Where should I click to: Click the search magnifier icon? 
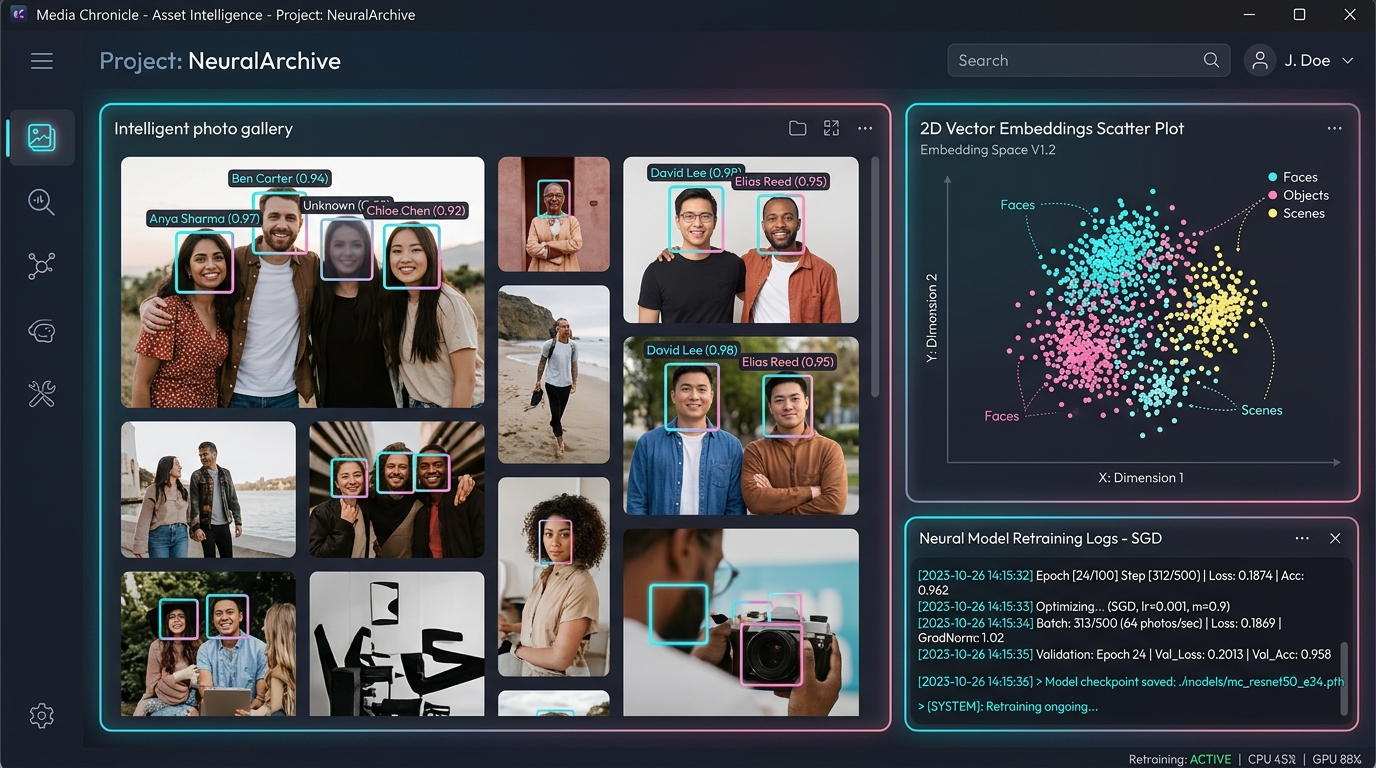click(x=1211, y=60)
